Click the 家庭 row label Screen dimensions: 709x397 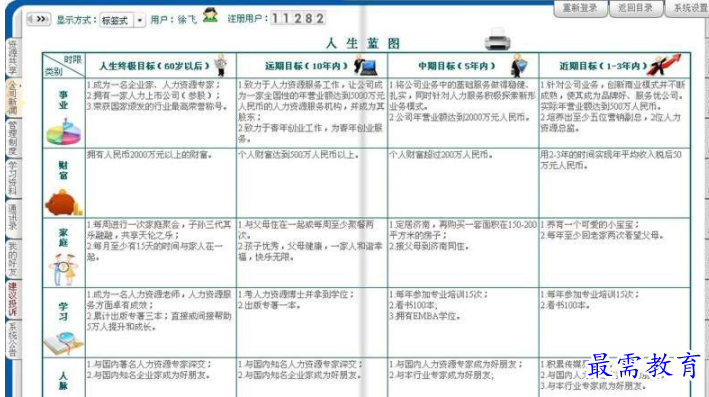(x=63, y=237)
